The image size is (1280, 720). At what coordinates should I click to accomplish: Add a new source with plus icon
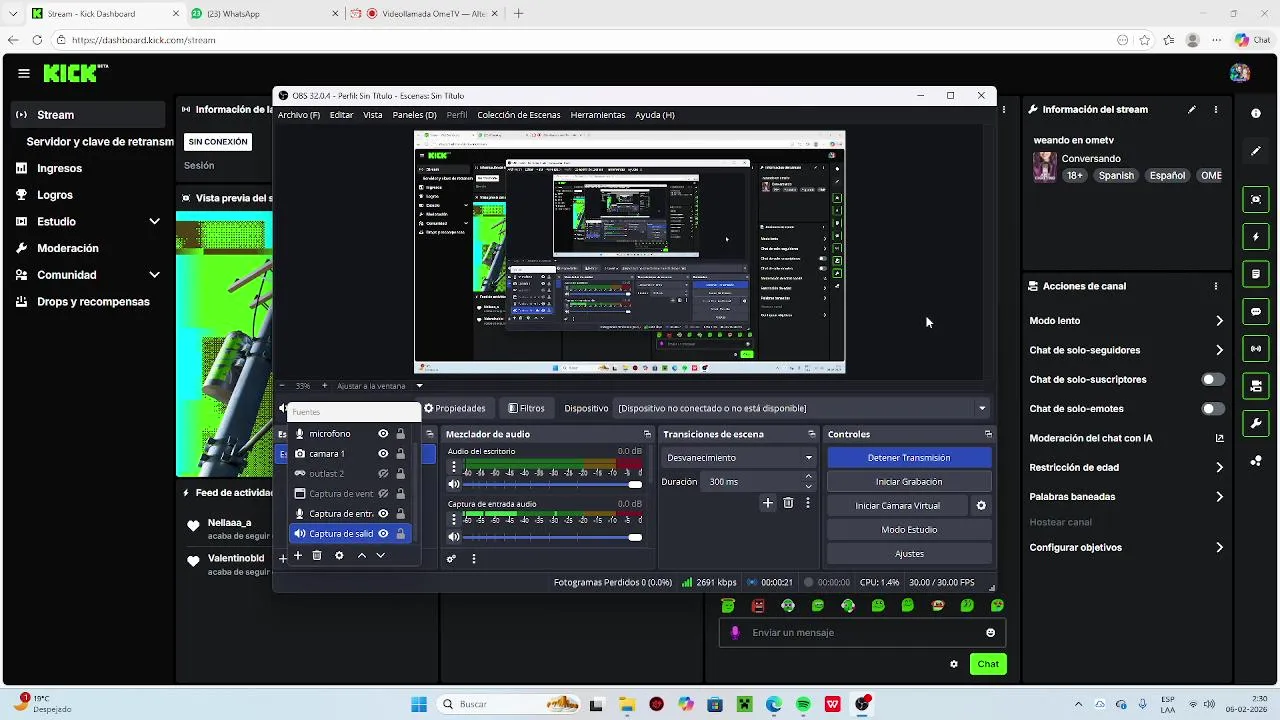[297, 556]
